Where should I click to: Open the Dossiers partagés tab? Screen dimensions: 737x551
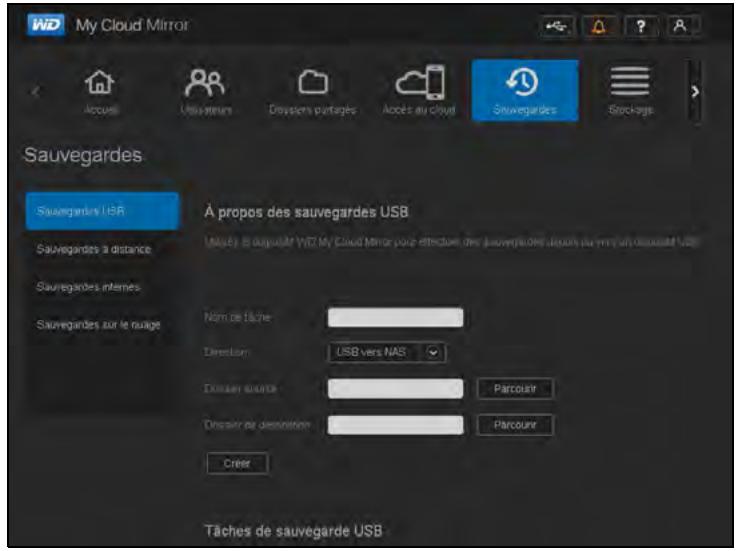(312, 91)
